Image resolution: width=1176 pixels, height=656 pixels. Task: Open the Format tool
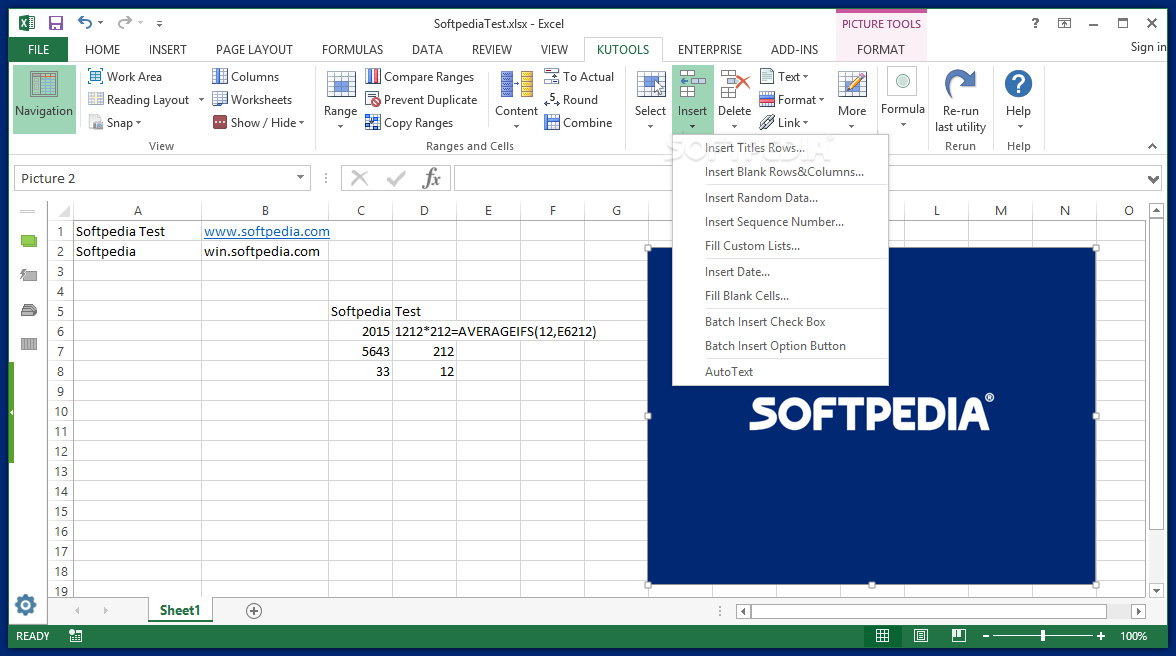coord(792,100)
